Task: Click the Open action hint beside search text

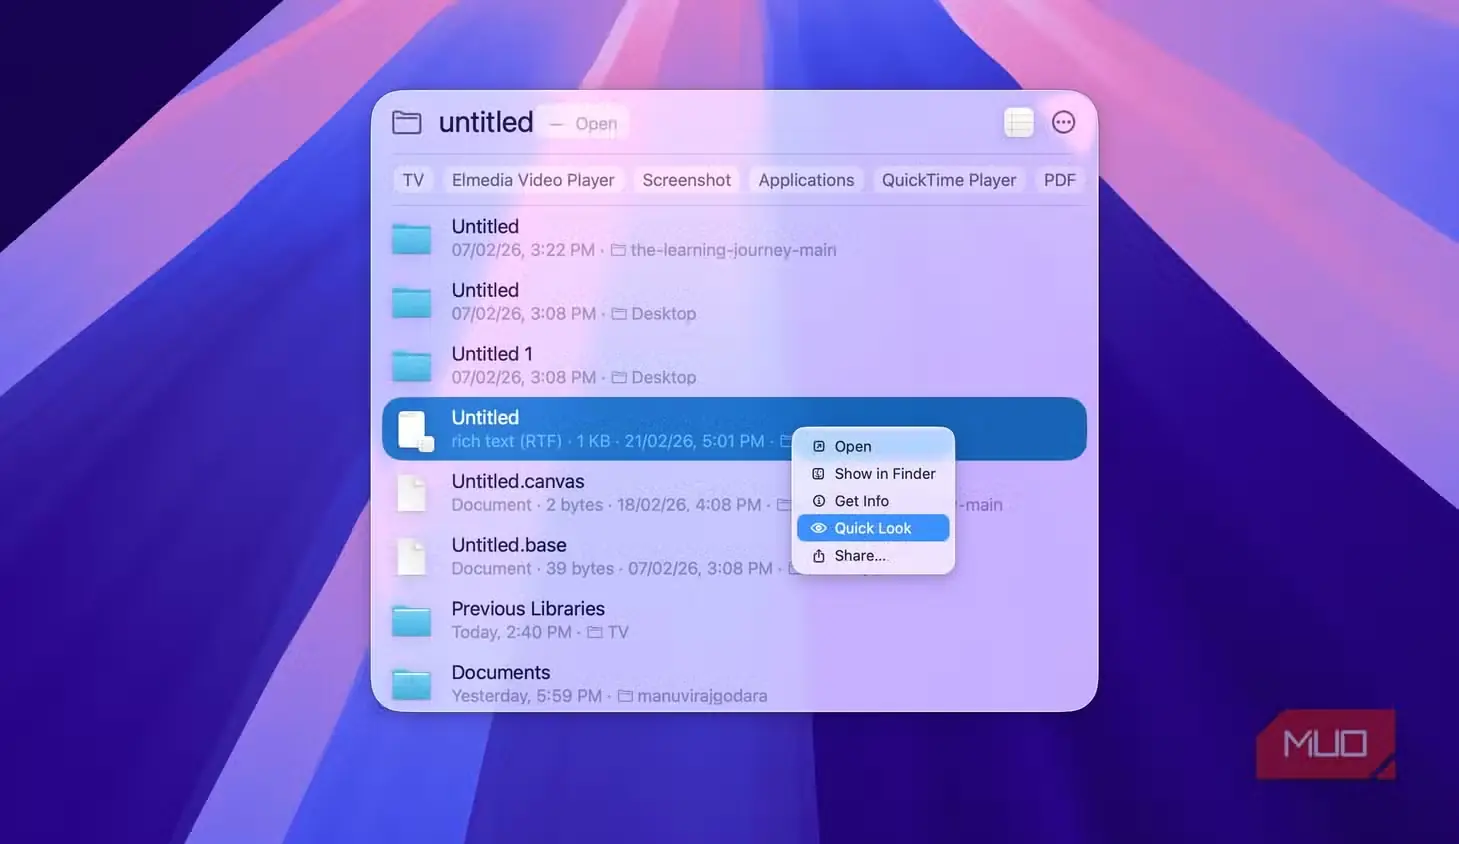Action: [596, 123]
